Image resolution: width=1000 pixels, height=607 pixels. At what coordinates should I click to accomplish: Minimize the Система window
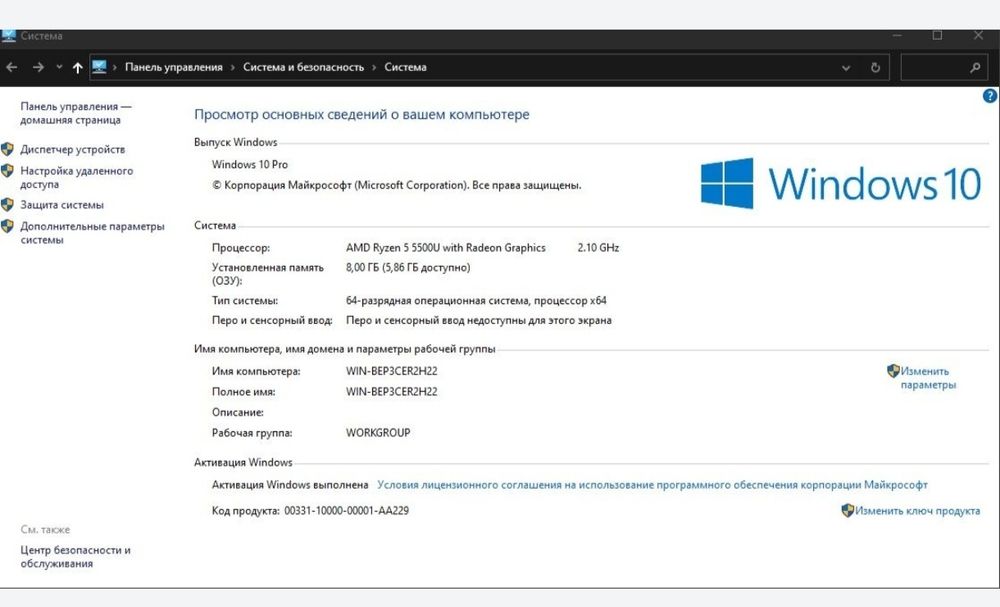point(897,36)
